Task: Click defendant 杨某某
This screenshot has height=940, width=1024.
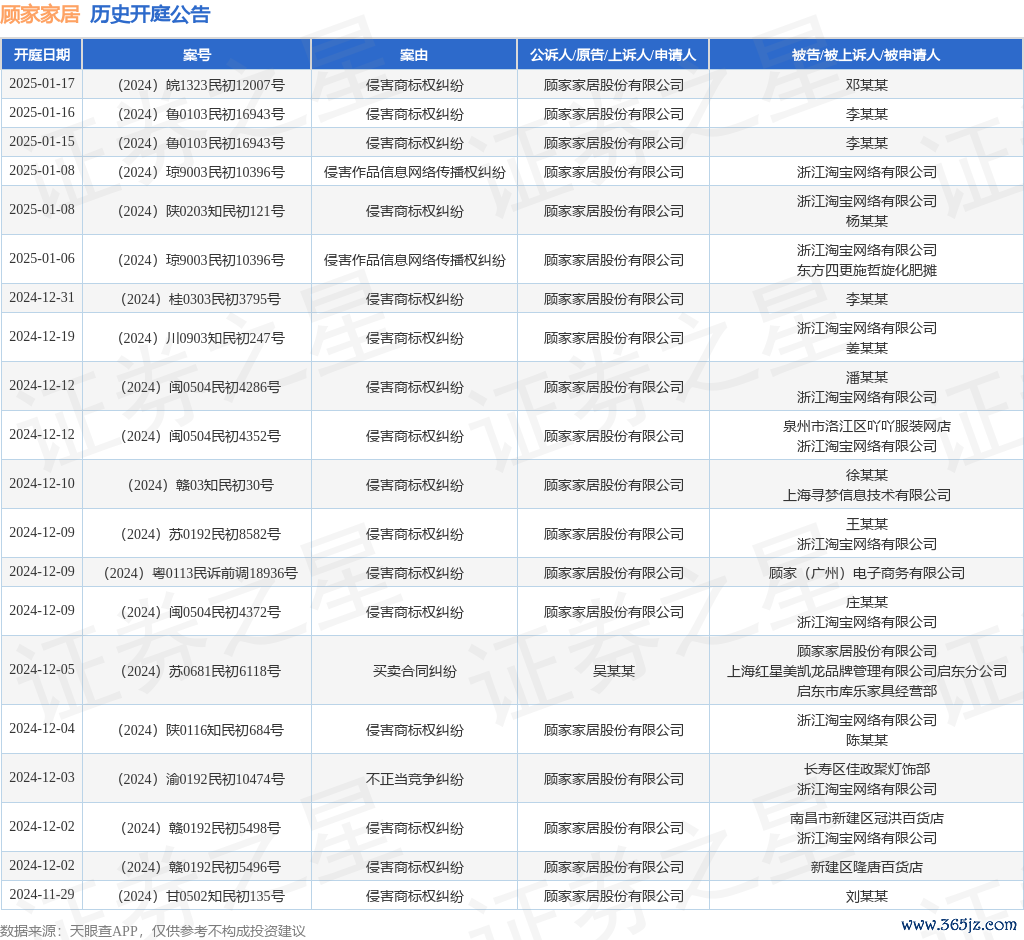Action: point(867,221)
